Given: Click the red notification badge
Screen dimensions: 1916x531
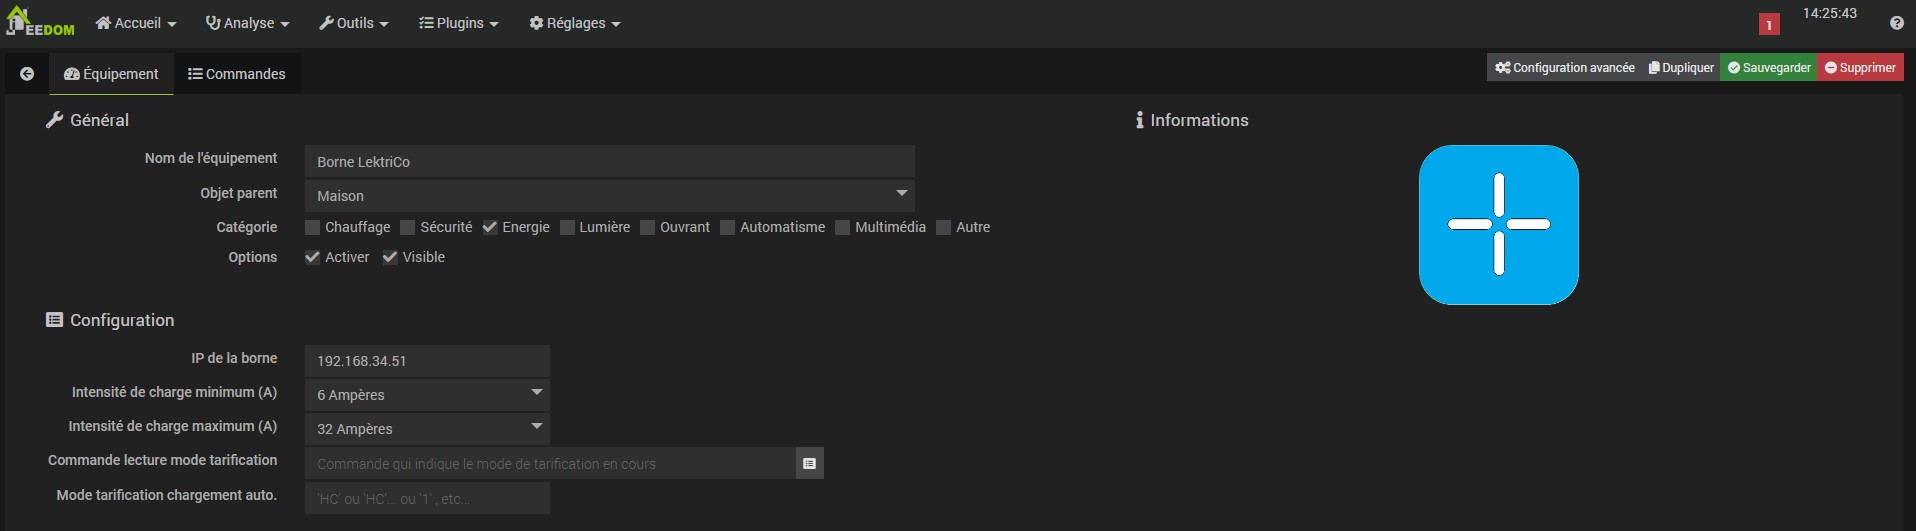Looking at the screenshot, I should (1769, 25).
